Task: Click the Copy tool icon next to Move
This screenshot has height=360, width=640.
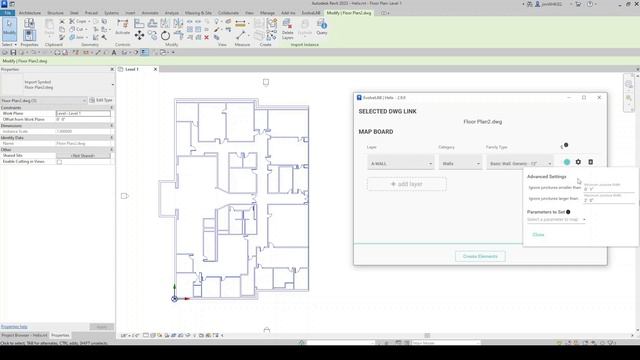Action: 152,36
